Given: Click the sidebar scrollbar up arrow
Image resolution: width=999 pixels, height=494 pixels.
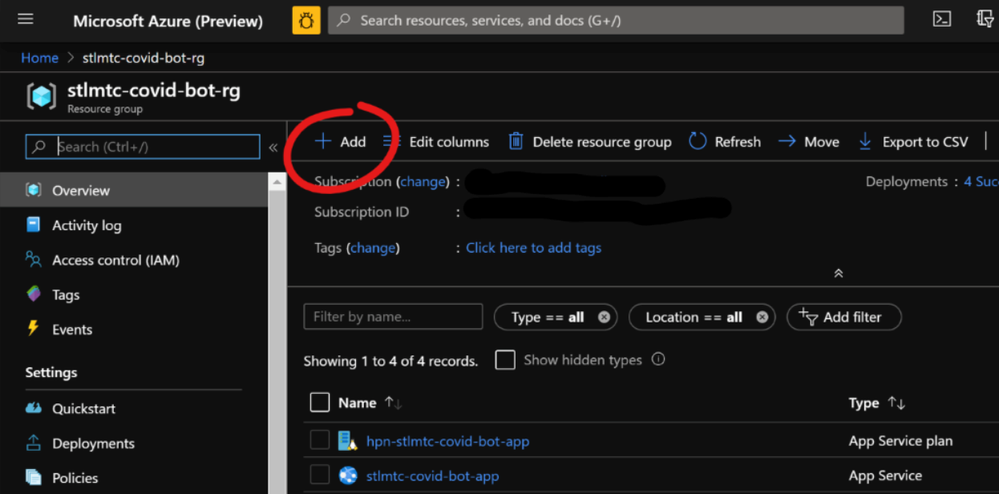Looking at the screenshot, I should (x=277, y=183).
